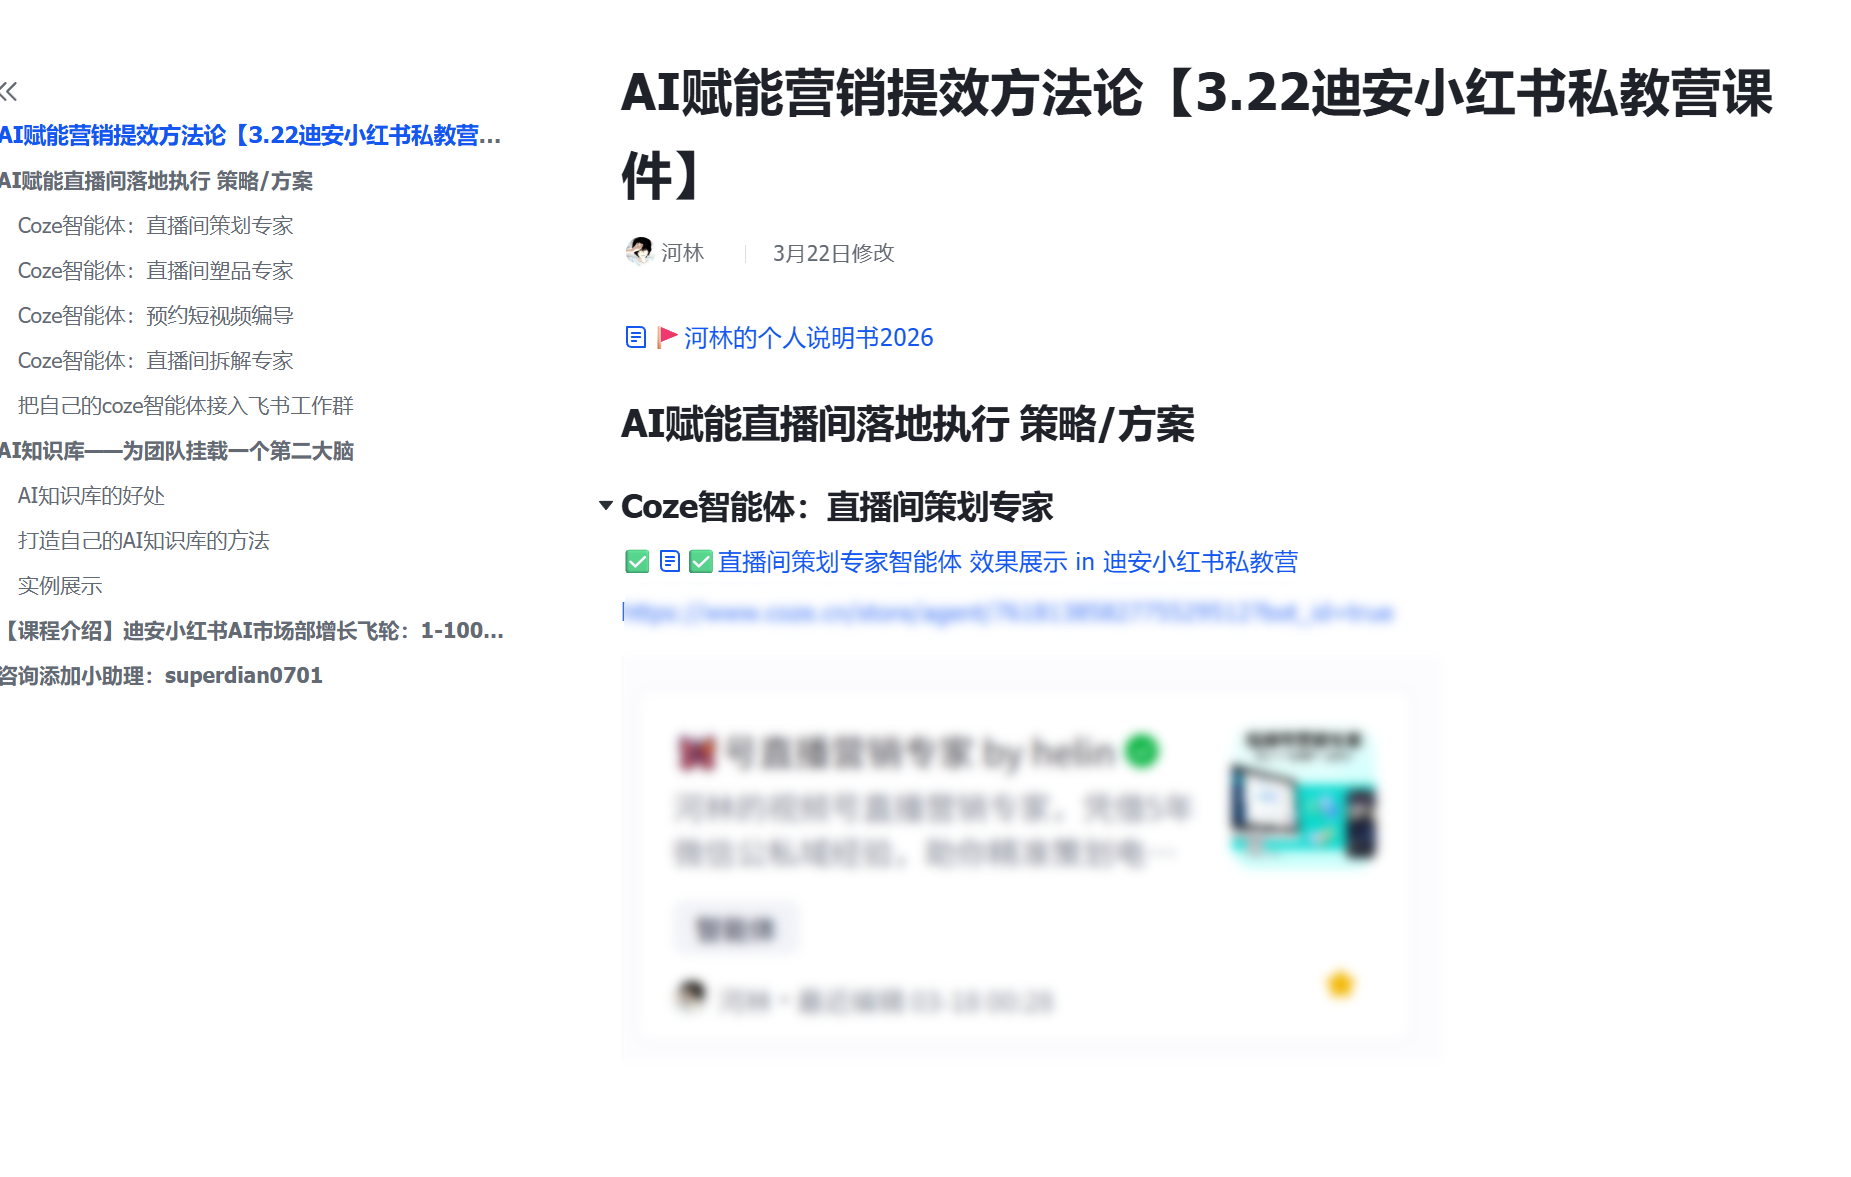Navigate to 把自己的coze智能体接入飞书工作群 in outline
Screen dimensions: 1851x1177
(x=186, y=406)
